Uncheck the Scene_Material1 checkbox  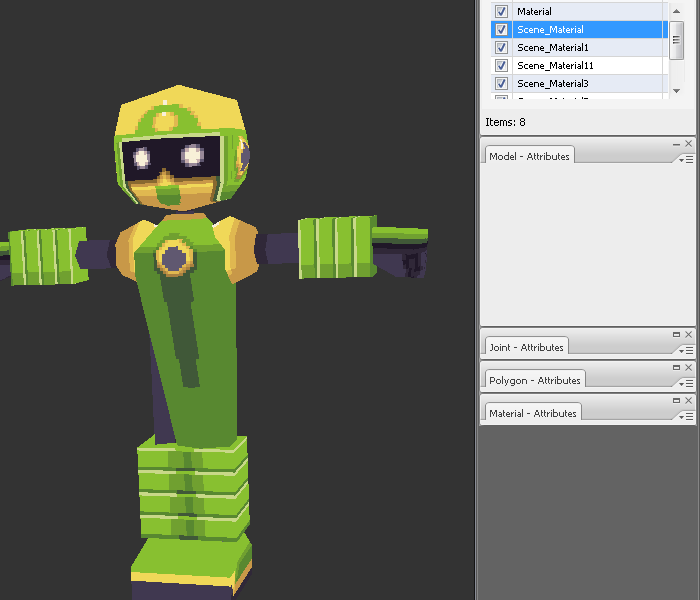(x=501, y=47)
